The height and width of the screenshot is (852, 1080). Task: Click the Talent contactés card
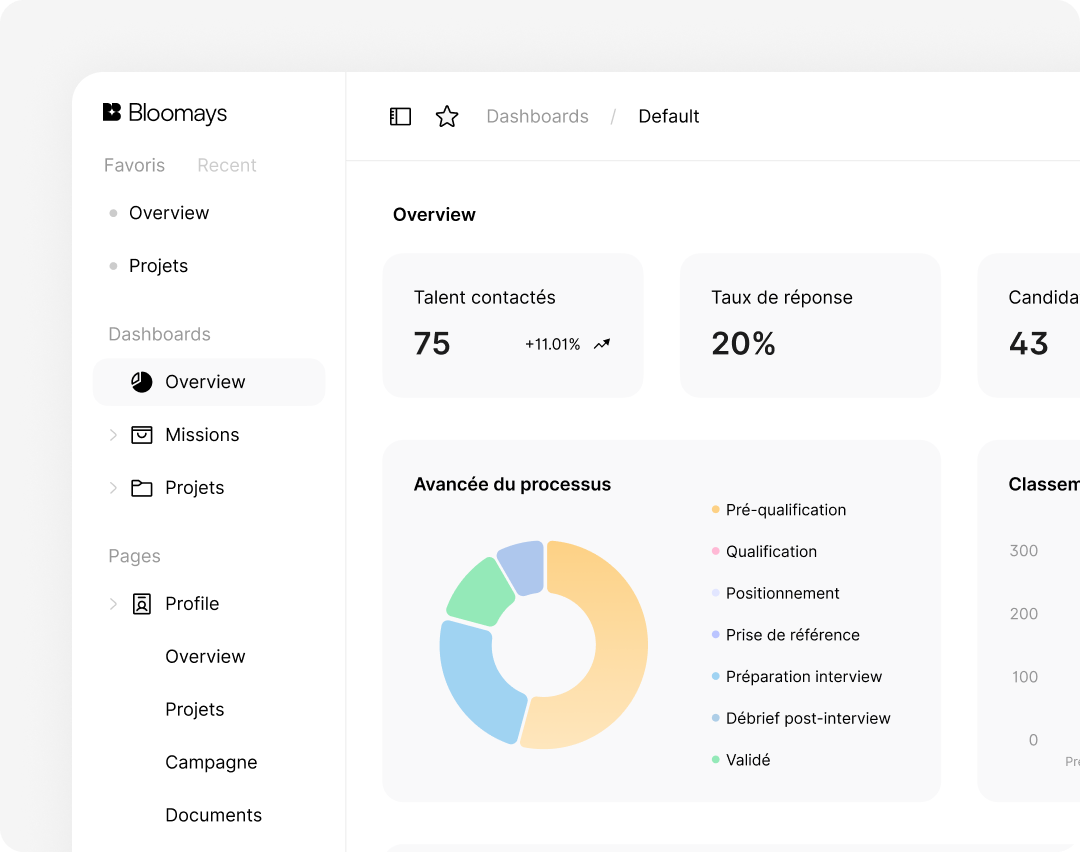tap(512, 325)
